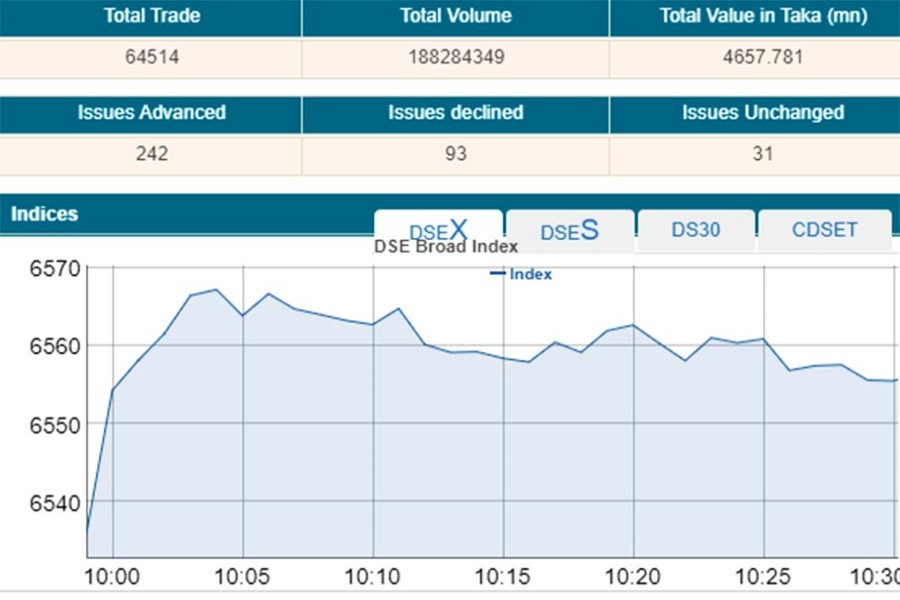Click the Issues Advanced header
The width and height of the screenshot is (900, 600).
pyautogui.click(x=151, y=113)
